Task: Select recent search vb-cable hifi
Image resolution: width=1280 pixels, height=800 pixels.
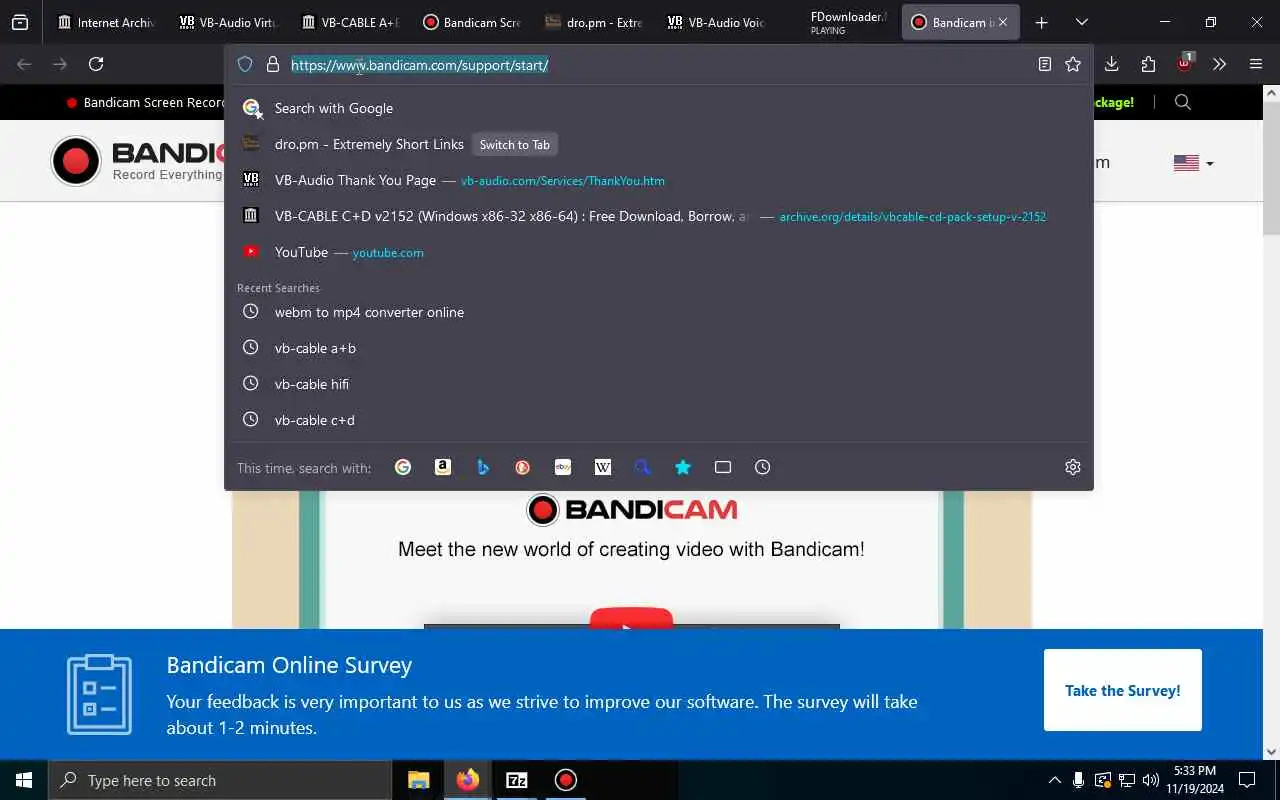Action: point(659,384)
